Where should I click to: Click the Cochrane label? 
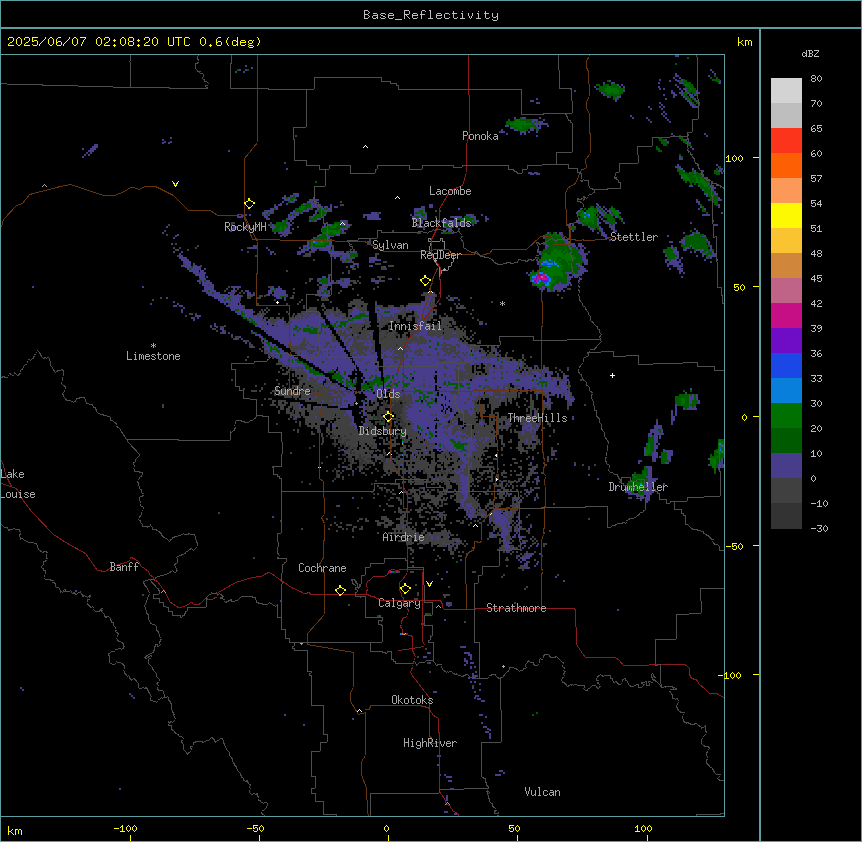(322, 568)
